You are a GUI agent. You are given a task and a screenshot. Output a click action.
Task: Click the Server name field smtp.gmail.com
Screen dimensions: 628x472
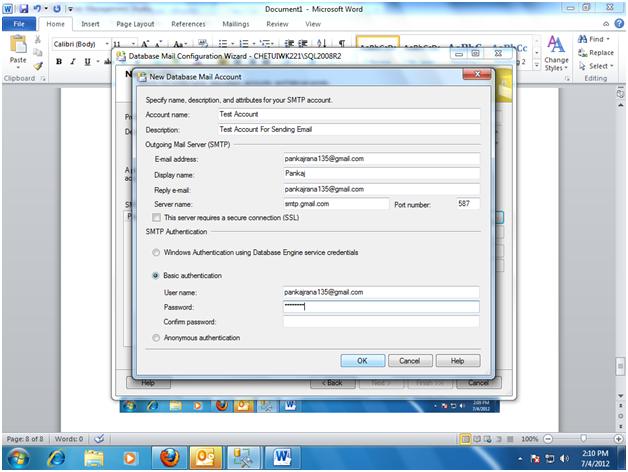336,204
